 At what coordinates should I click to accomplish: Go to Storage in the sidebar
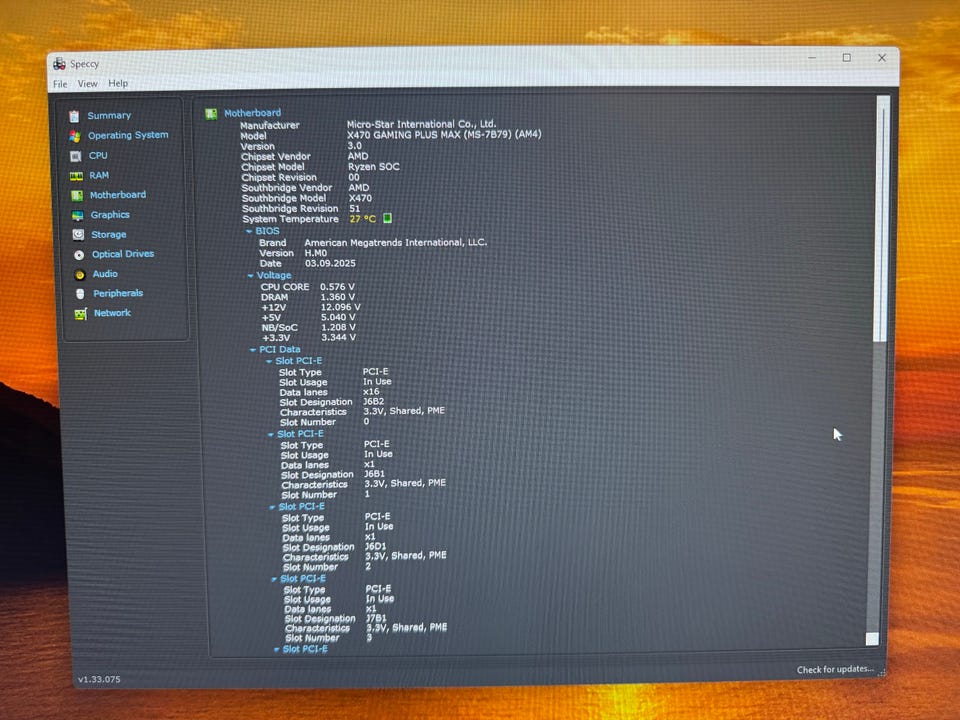coord(108,234)
